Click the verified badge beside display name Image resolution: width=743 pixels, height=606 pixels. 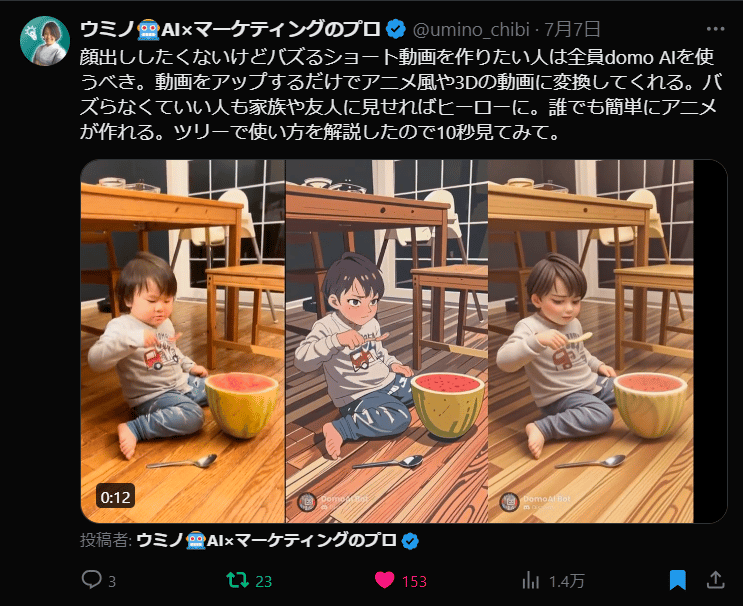pos(396,29)
